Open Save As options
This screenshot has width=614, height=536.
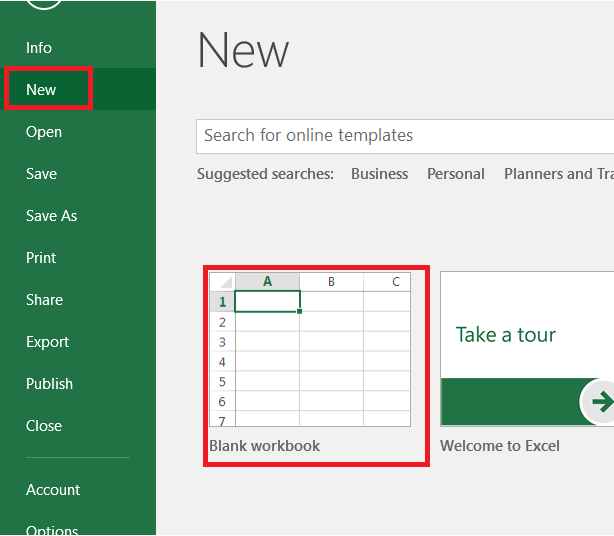(x=51, y=216)
